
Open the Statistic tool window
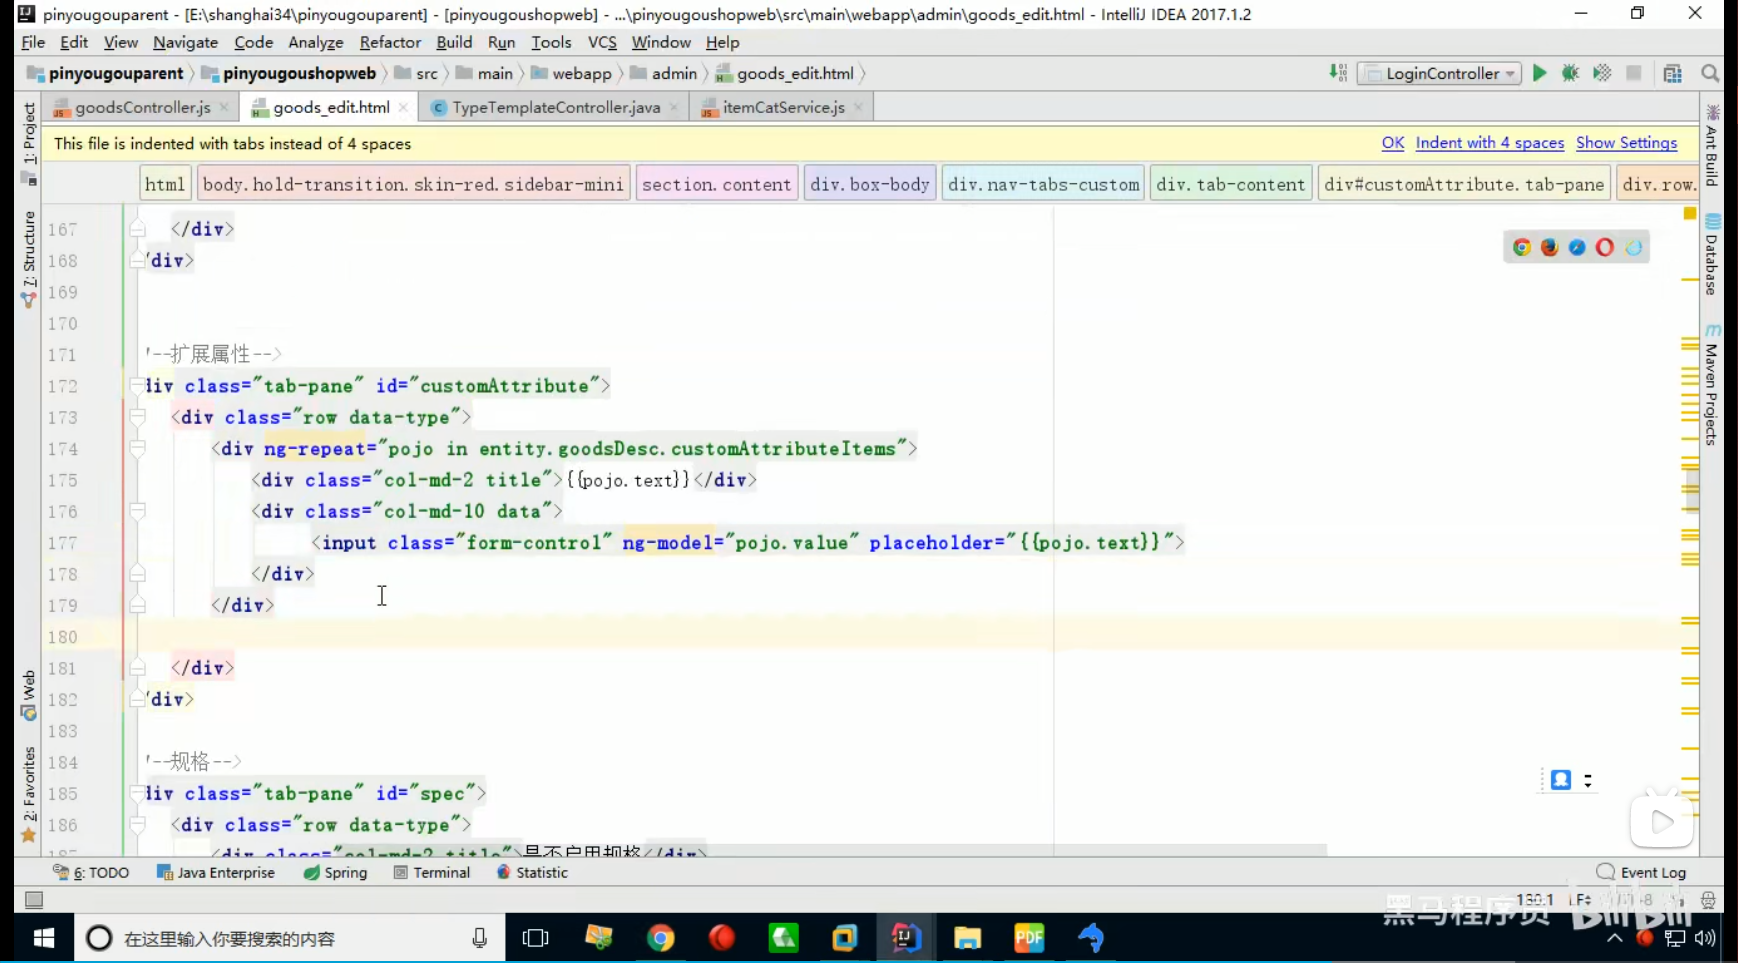pyautogui.click(x=533, y=872)
